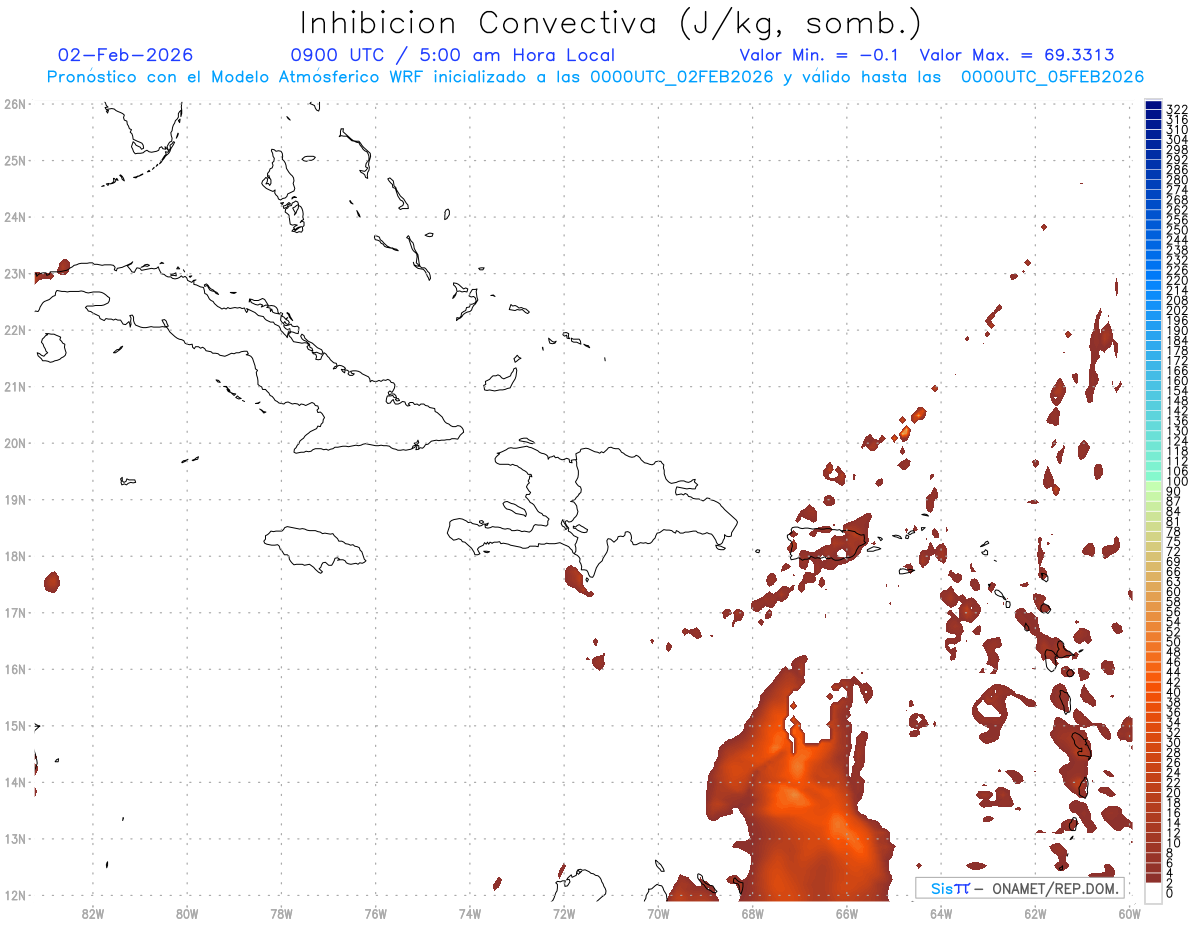Click the '15N' latitude axis label

(15, 726)
